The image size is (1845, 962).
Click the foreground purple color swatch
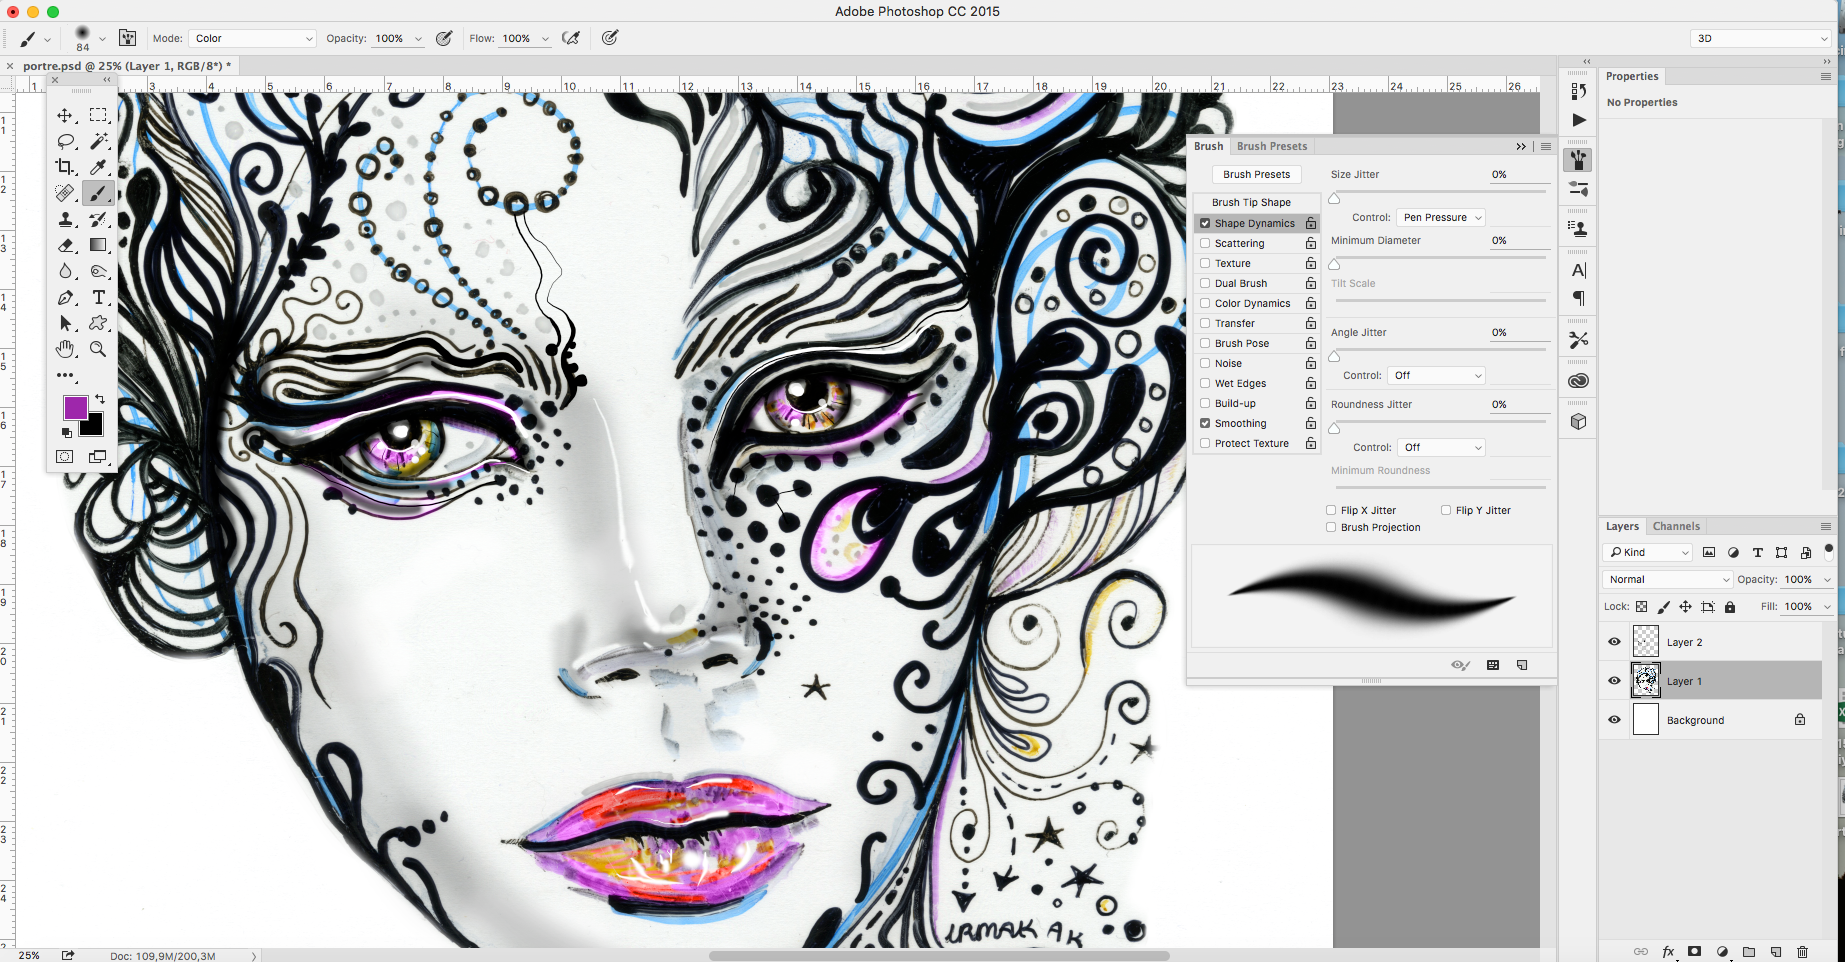pyautogui.click(x=75, y=407)
